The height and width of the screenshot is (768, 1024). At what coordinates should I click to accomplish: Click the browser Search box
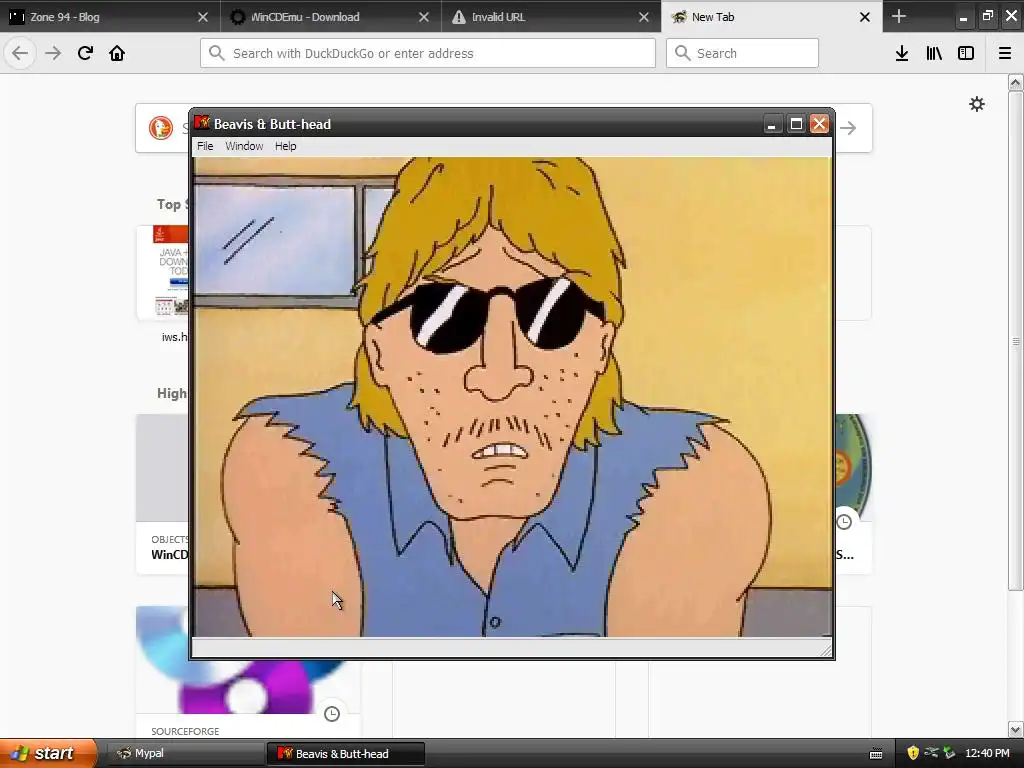tap(742, 53)
